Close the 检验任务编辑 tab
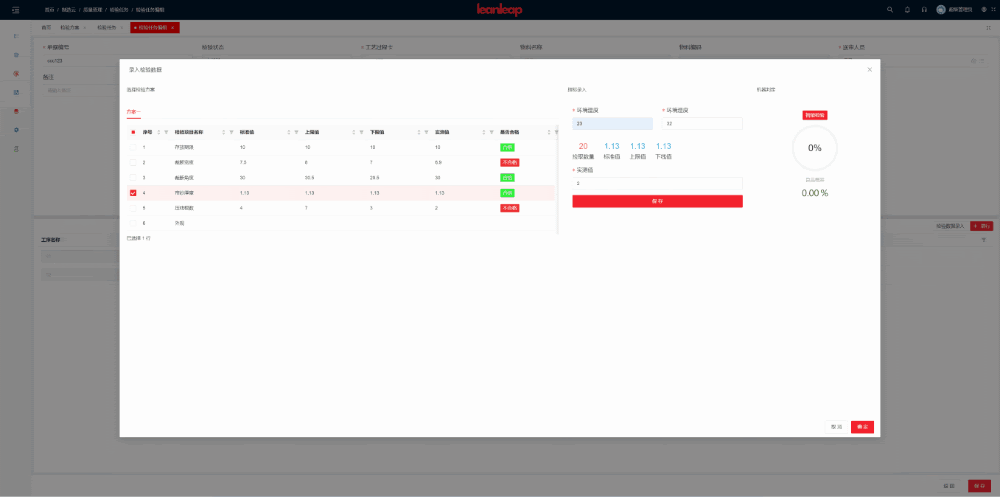The image size is (1000, 497). coord(173,27)
